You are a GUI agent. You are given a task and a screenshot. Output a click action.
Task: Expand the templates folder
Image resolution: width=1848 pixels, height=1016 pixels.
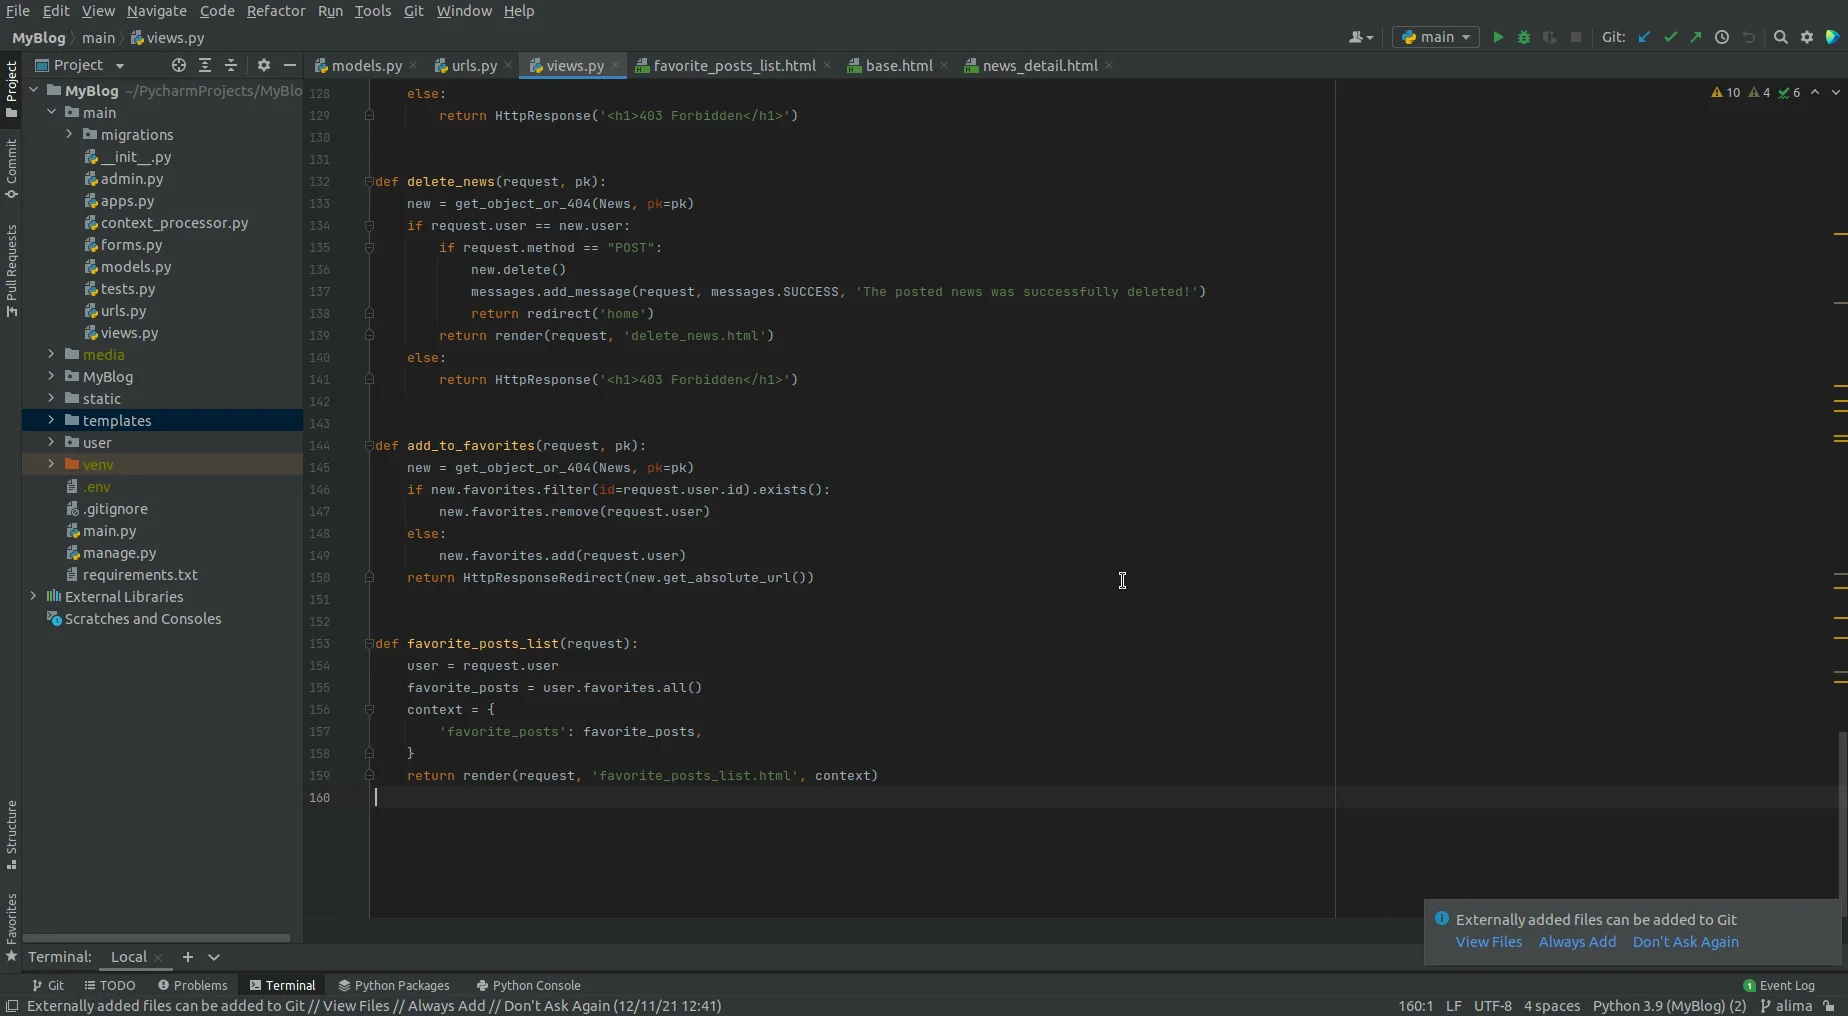(x=51, y=420)
